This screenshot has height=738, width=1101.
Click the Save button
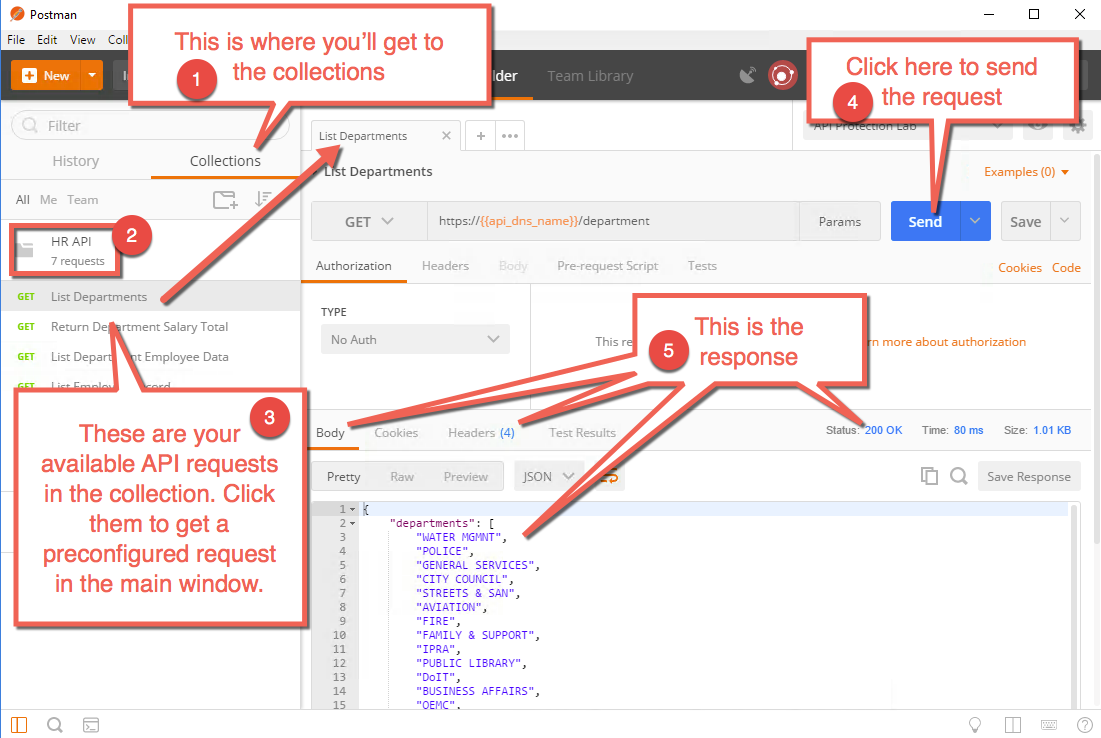(x=1025, y=221)
